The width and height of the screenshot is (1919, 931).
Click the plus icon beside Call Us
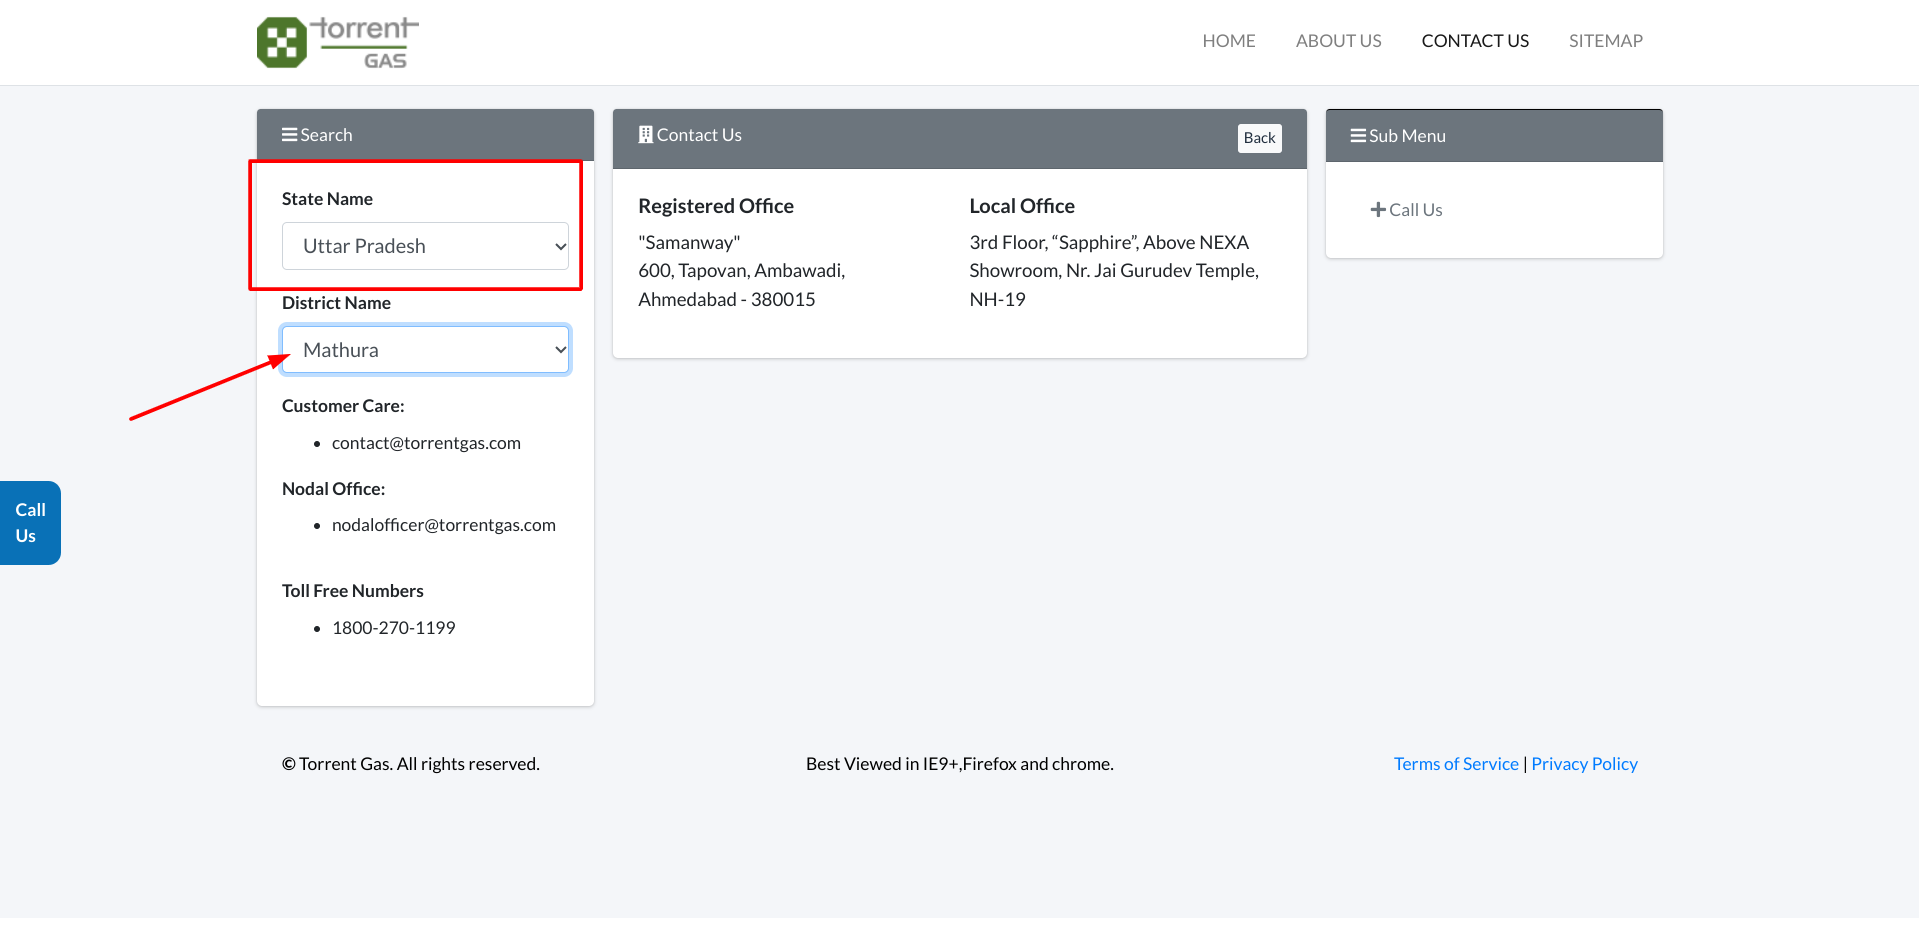(1378, 210)
